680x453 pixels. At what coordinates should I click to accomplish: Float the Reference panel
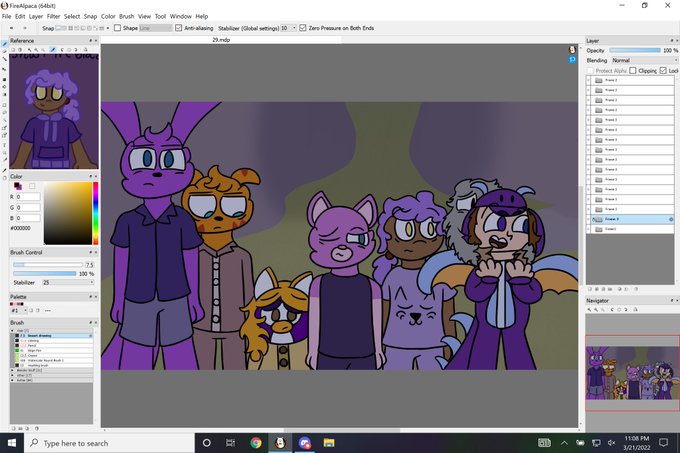coord(91,40)
